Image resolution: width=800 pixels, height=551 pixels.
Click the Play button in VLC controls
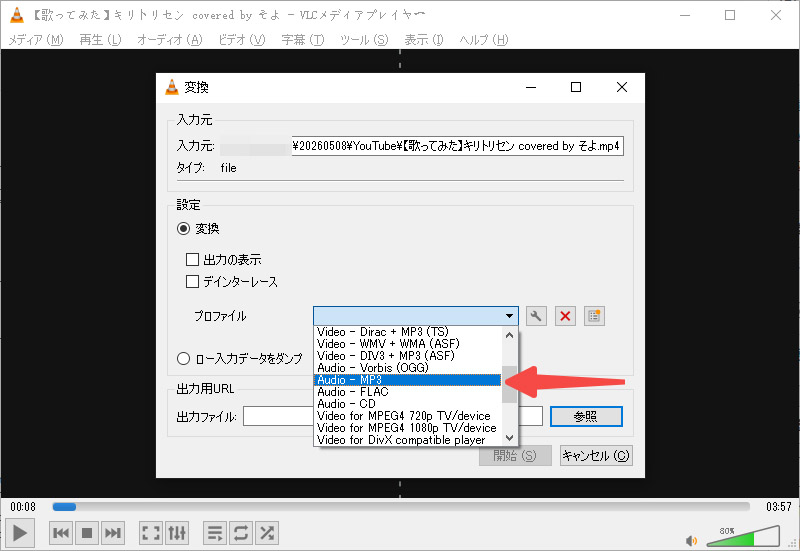point(20,533)
